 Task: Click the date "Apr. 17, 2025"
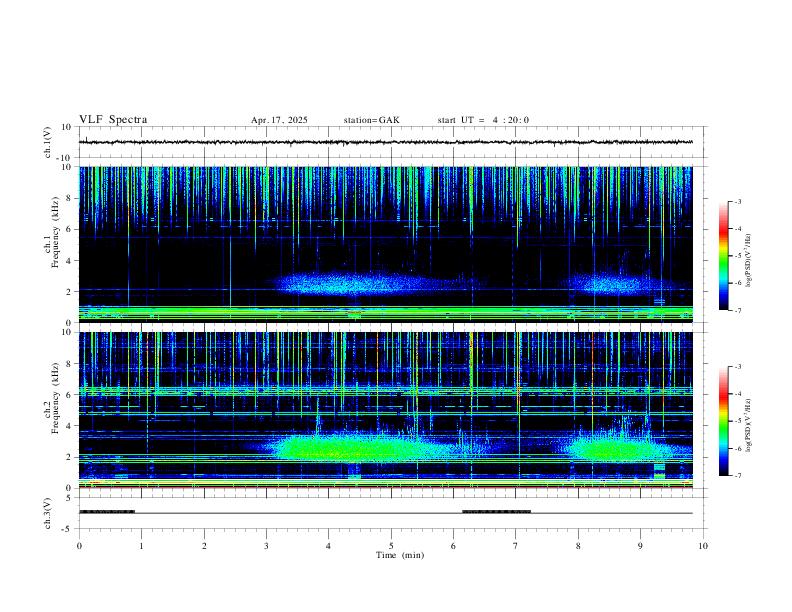tap(279, 120)
